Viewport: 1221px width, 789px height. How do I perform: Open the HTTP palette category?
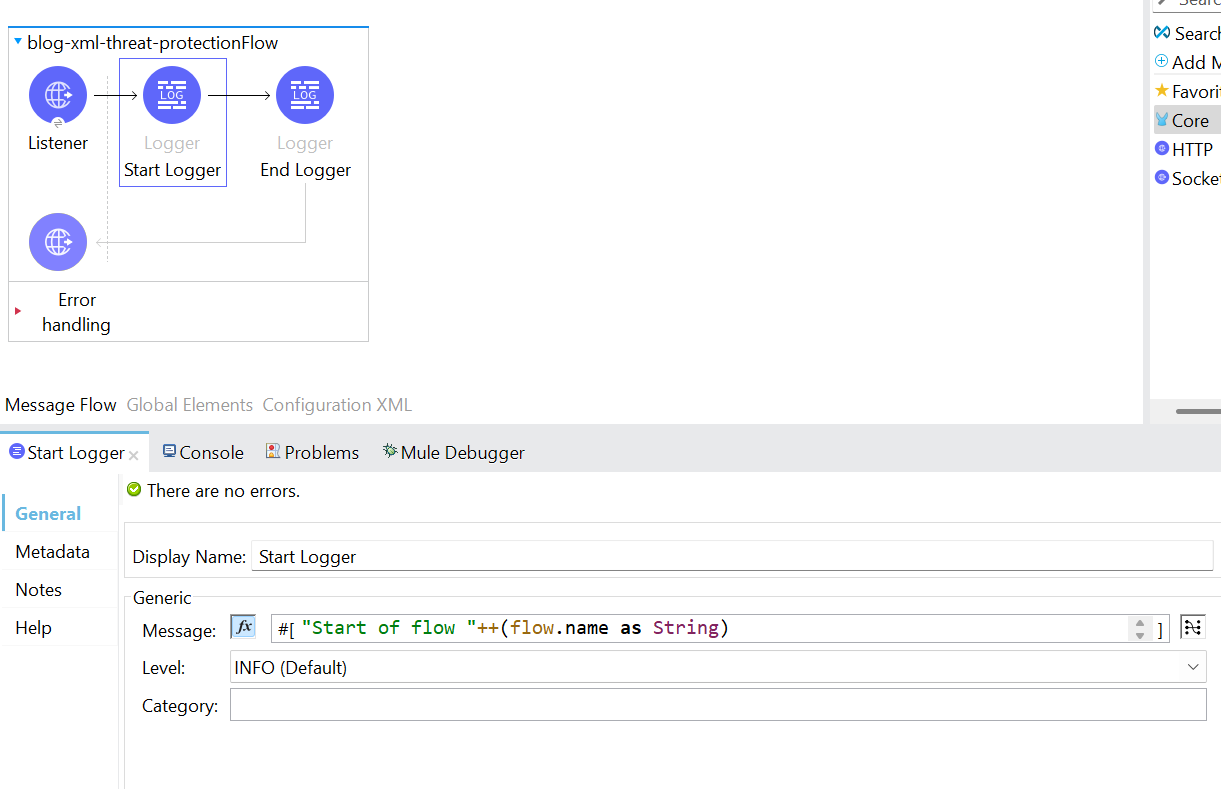point(1191,148)
